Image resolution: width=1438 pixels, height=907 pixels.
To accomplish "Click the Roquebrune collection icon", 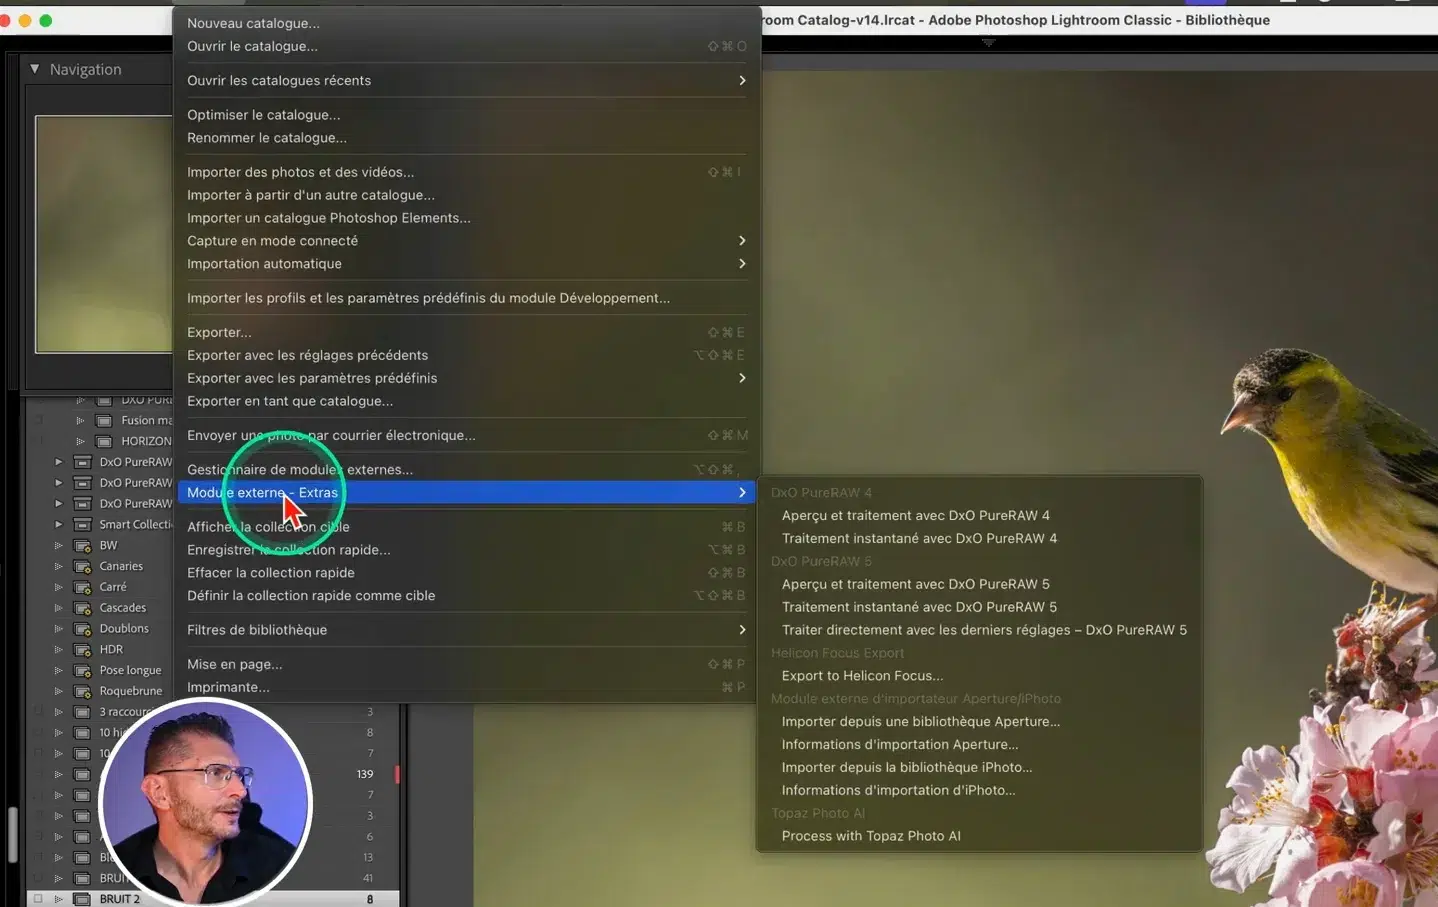I will pyautogui.click(x=82, y=691).
